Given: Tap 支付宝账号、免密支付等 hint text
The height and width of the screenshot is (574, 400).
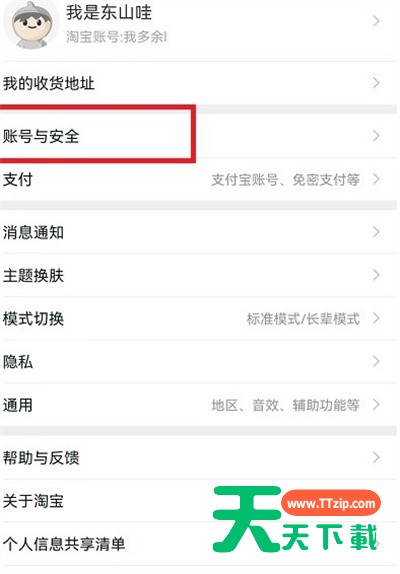Looking at the screenshot, I should (285, 180).
